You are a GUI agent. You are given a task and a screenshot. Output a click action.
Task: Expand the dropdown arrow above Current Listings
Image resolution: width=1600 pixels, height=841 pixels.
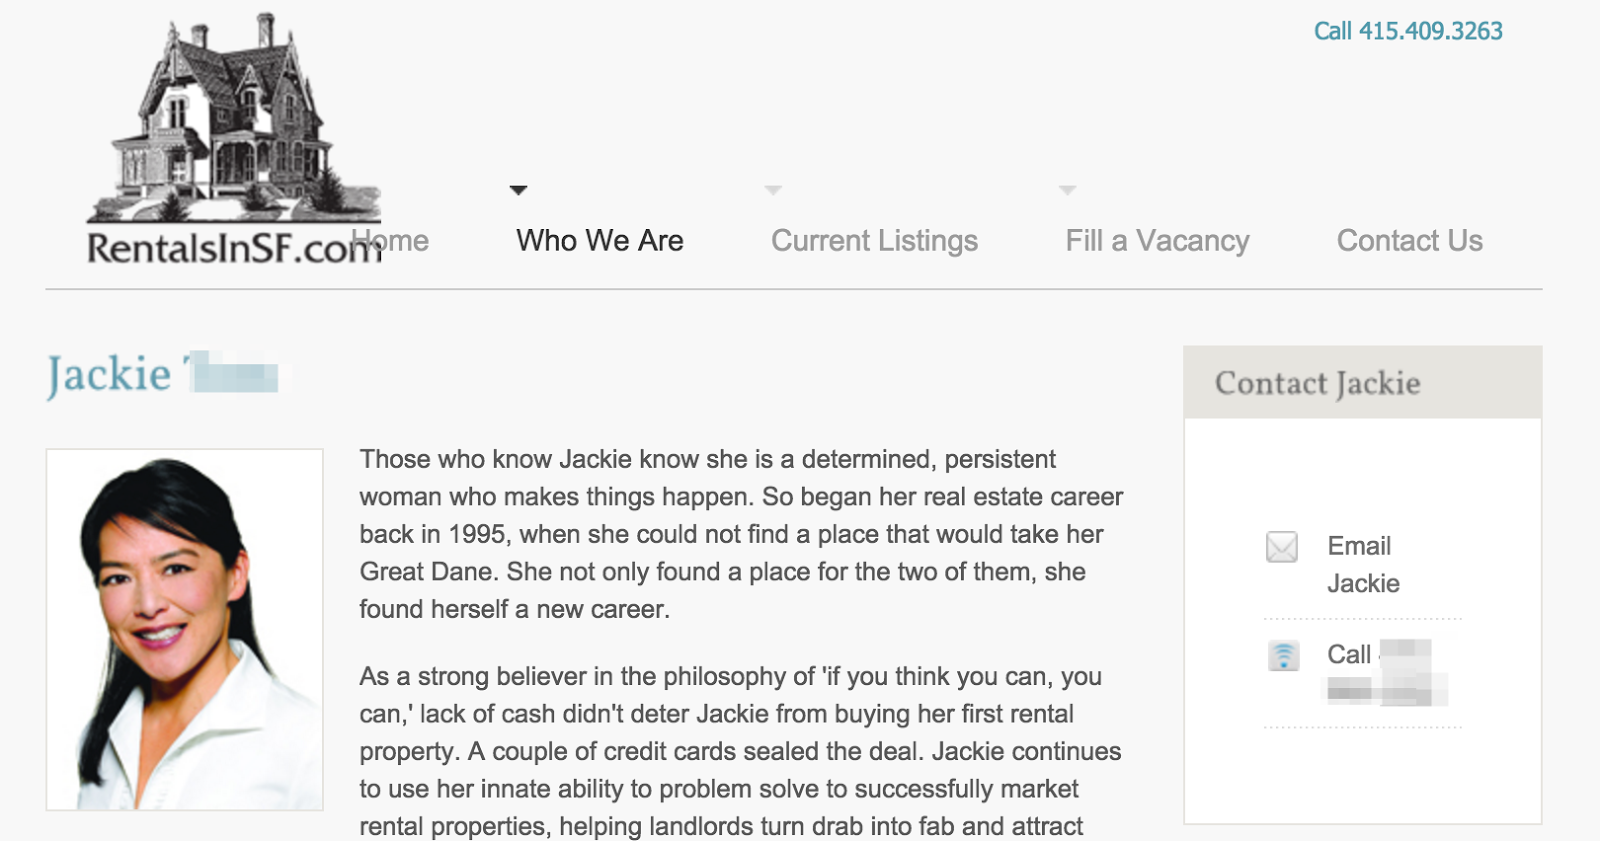coord(773,190)
